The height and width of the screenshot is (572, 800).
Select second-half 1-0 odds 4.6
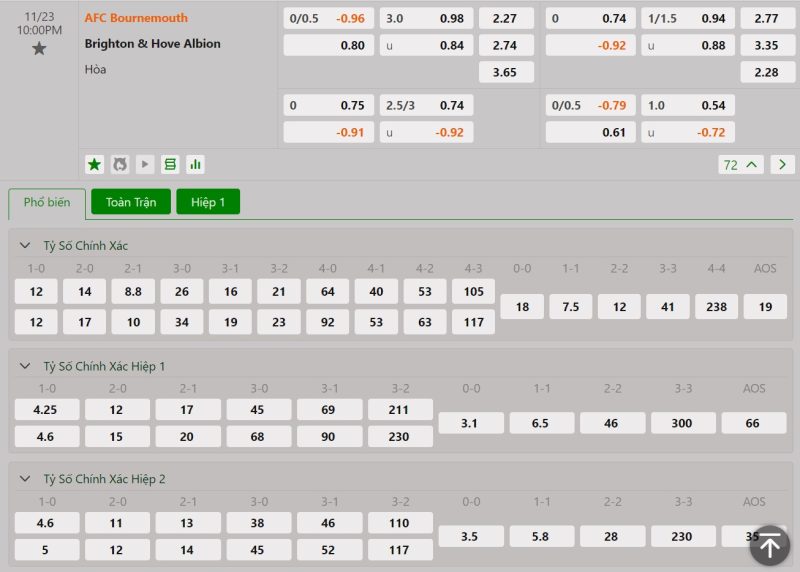tap(47, 523)
